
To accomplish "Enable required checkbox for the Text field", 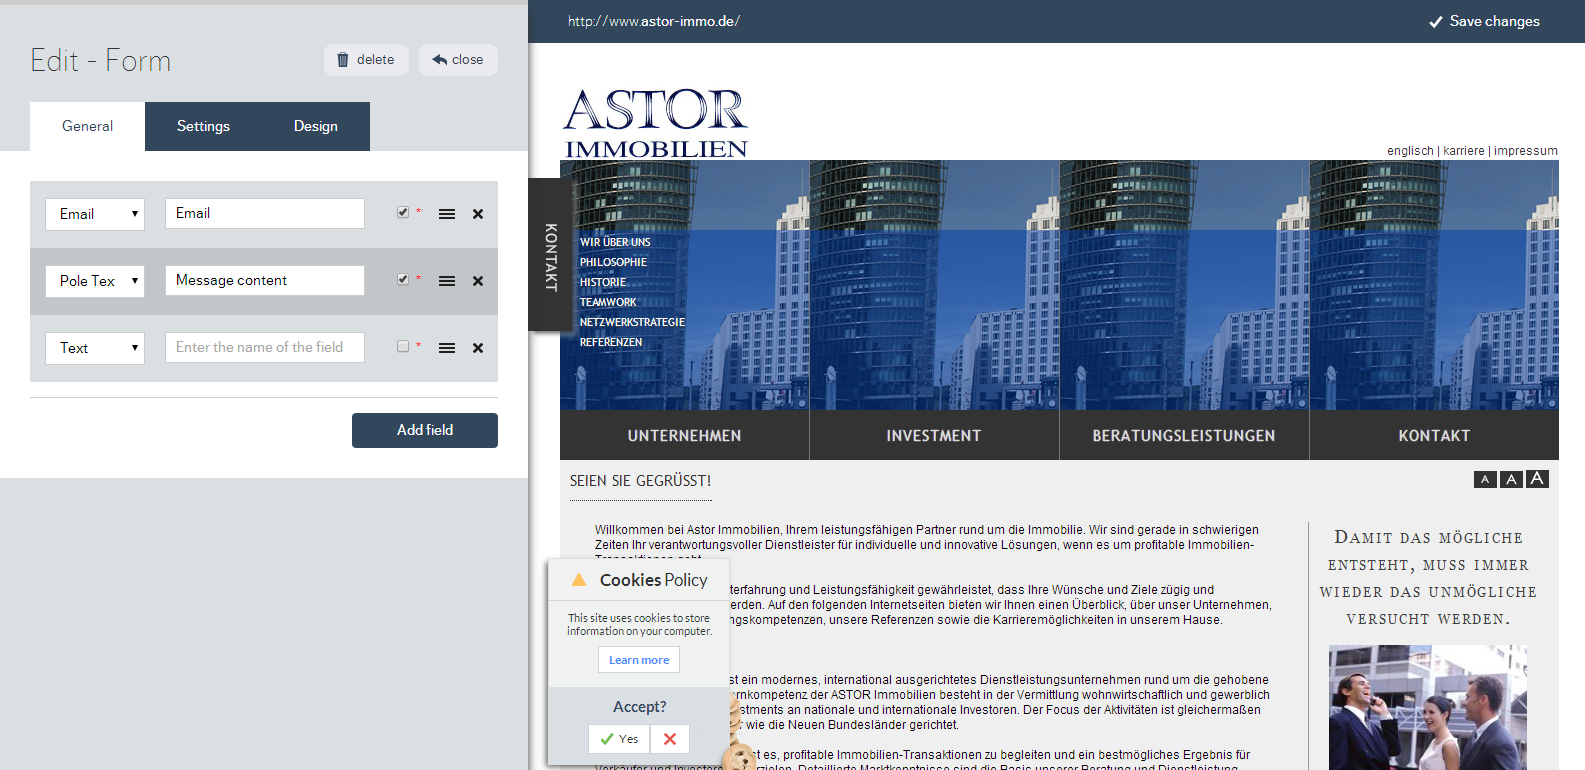I will click(403, 346).
